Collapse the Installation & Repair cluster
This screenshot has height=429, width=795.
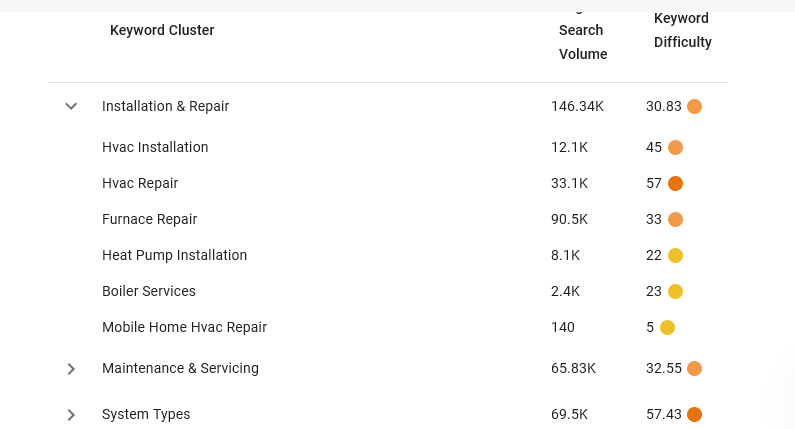[x=71, y=106]
